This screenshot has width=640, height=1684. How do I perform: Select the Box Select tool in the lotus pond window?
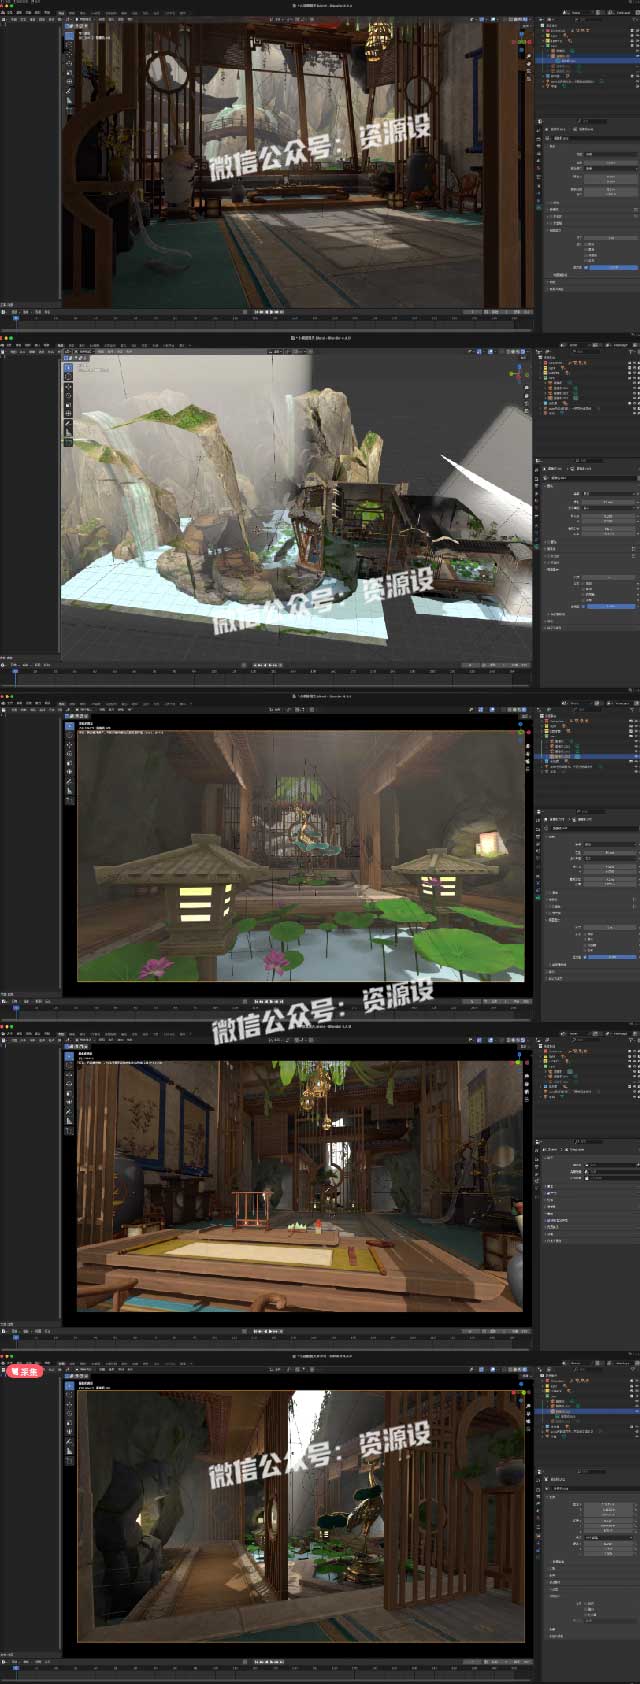point(69,728)
